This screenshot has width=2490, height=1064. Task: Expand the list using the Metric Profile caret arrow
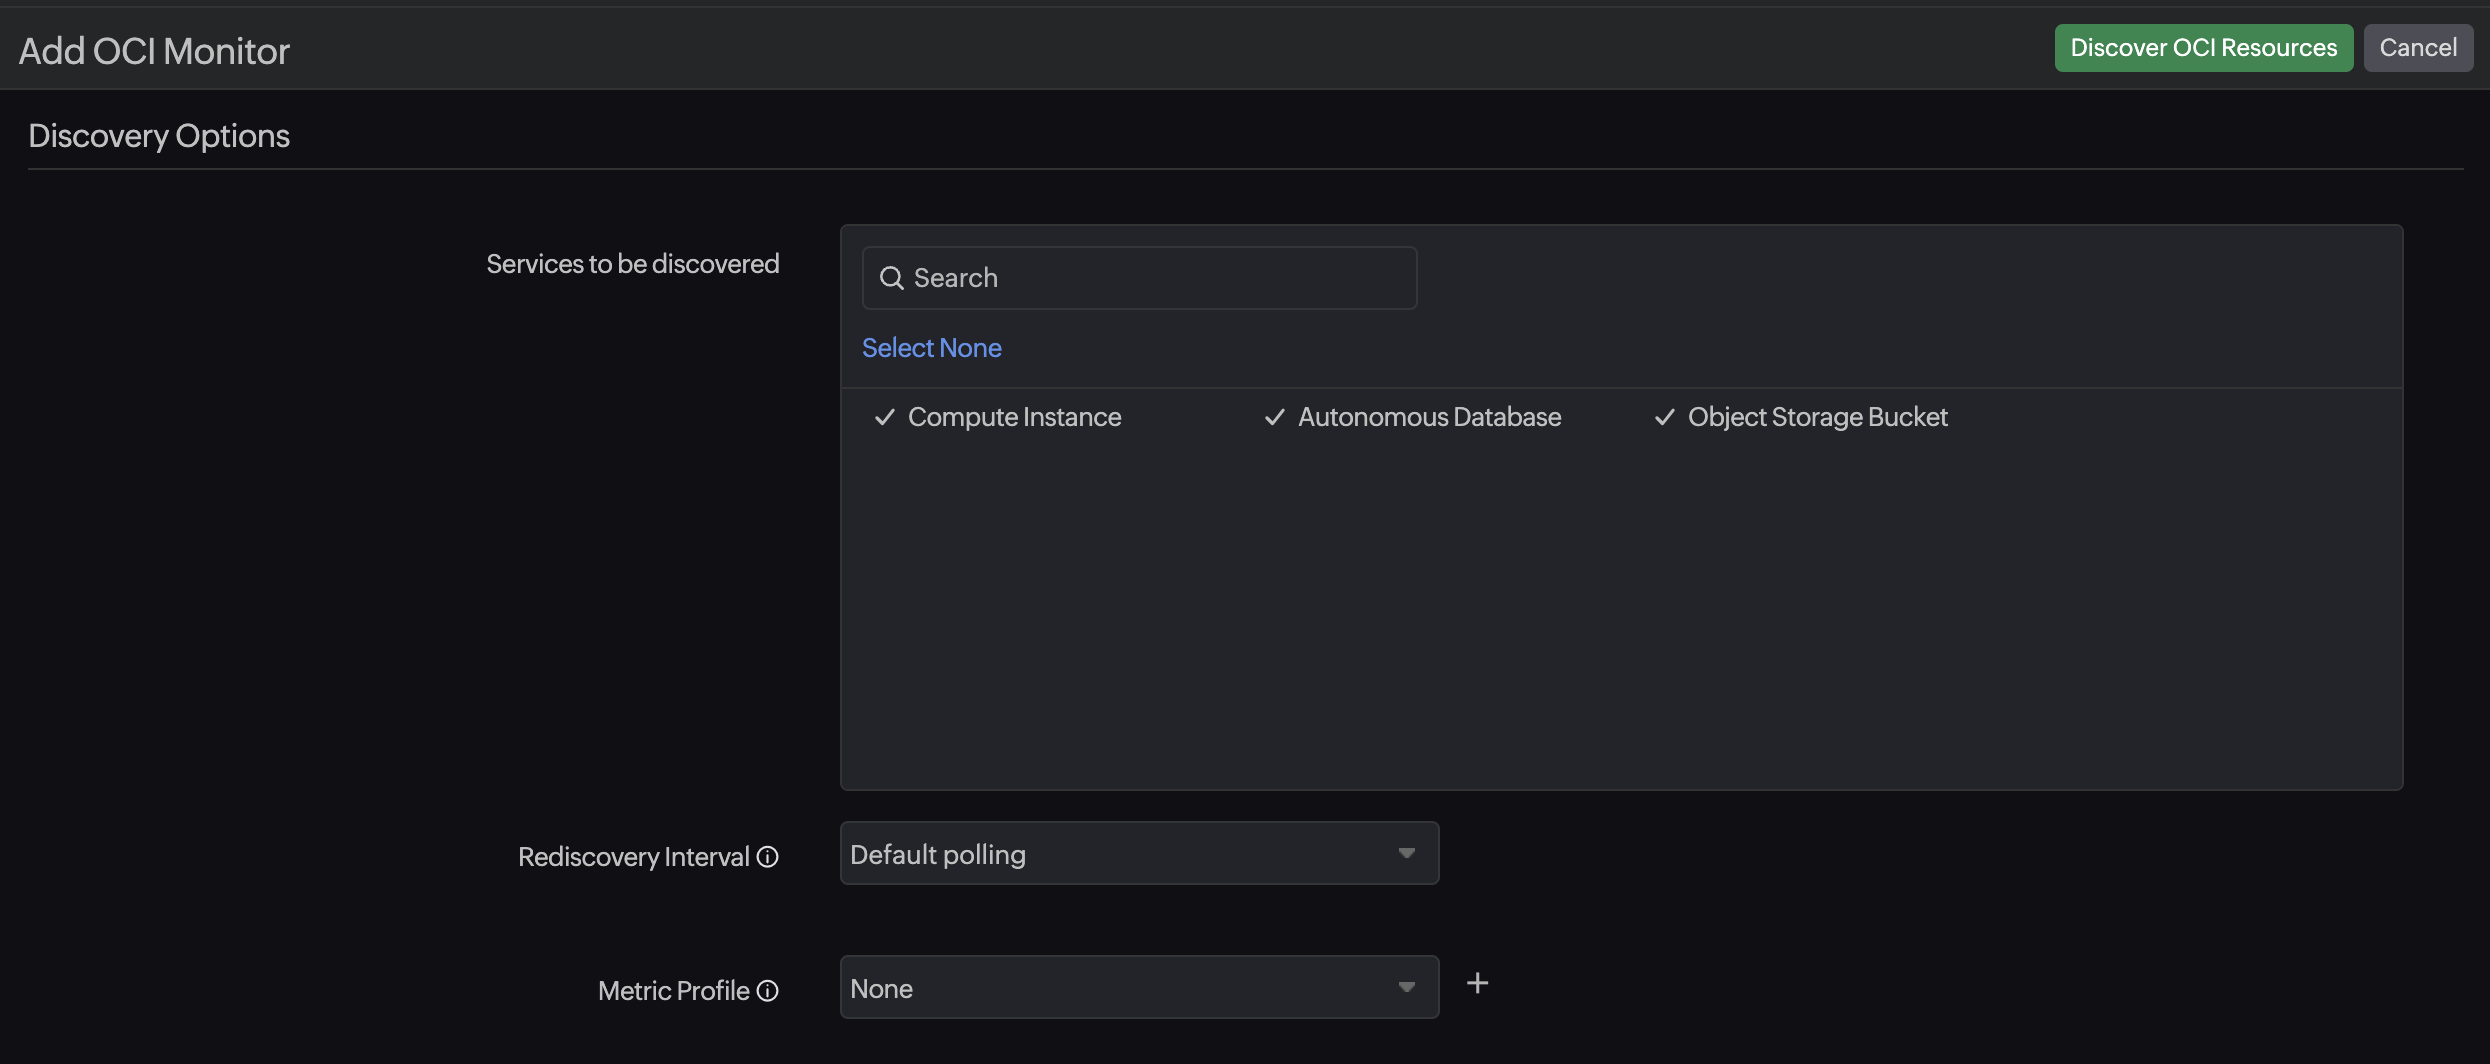(x=1407, y=988)
